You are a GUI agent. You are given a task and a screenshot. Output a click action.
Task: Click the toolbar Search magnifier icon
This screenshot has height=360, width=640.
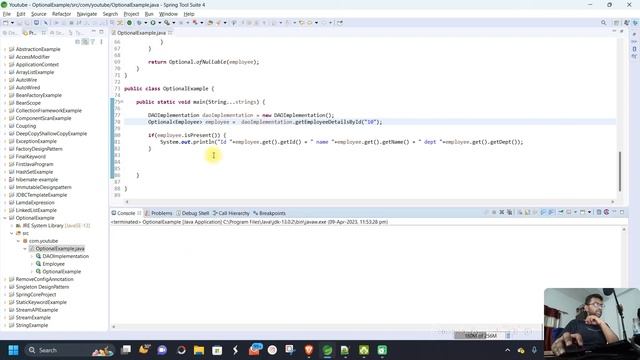[x=603, y=23]
